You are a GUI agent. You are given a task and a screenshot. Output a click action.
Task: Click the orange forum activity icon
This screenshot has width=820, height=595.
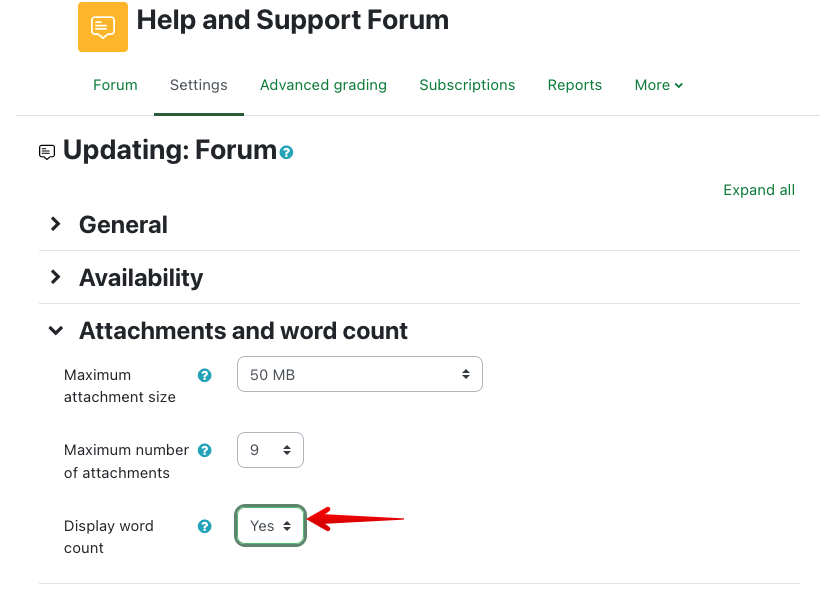click(103, 27)
